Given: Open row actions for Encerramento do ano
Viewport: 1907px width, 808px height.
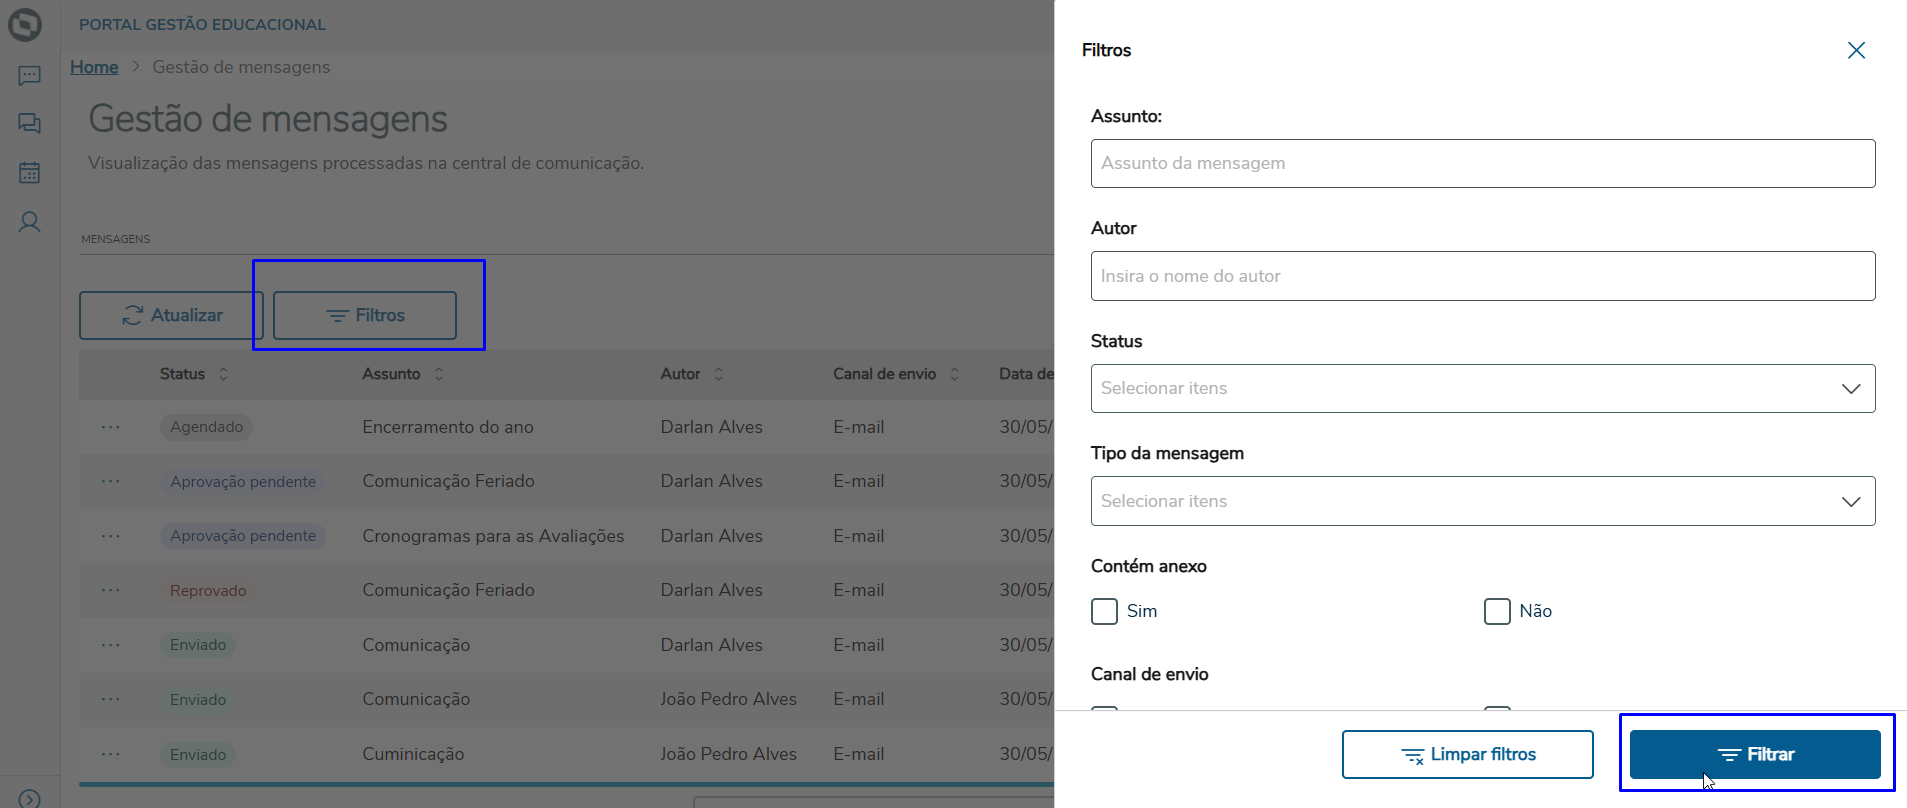Looking at the screenshot, I should click(x=110, y=427).
